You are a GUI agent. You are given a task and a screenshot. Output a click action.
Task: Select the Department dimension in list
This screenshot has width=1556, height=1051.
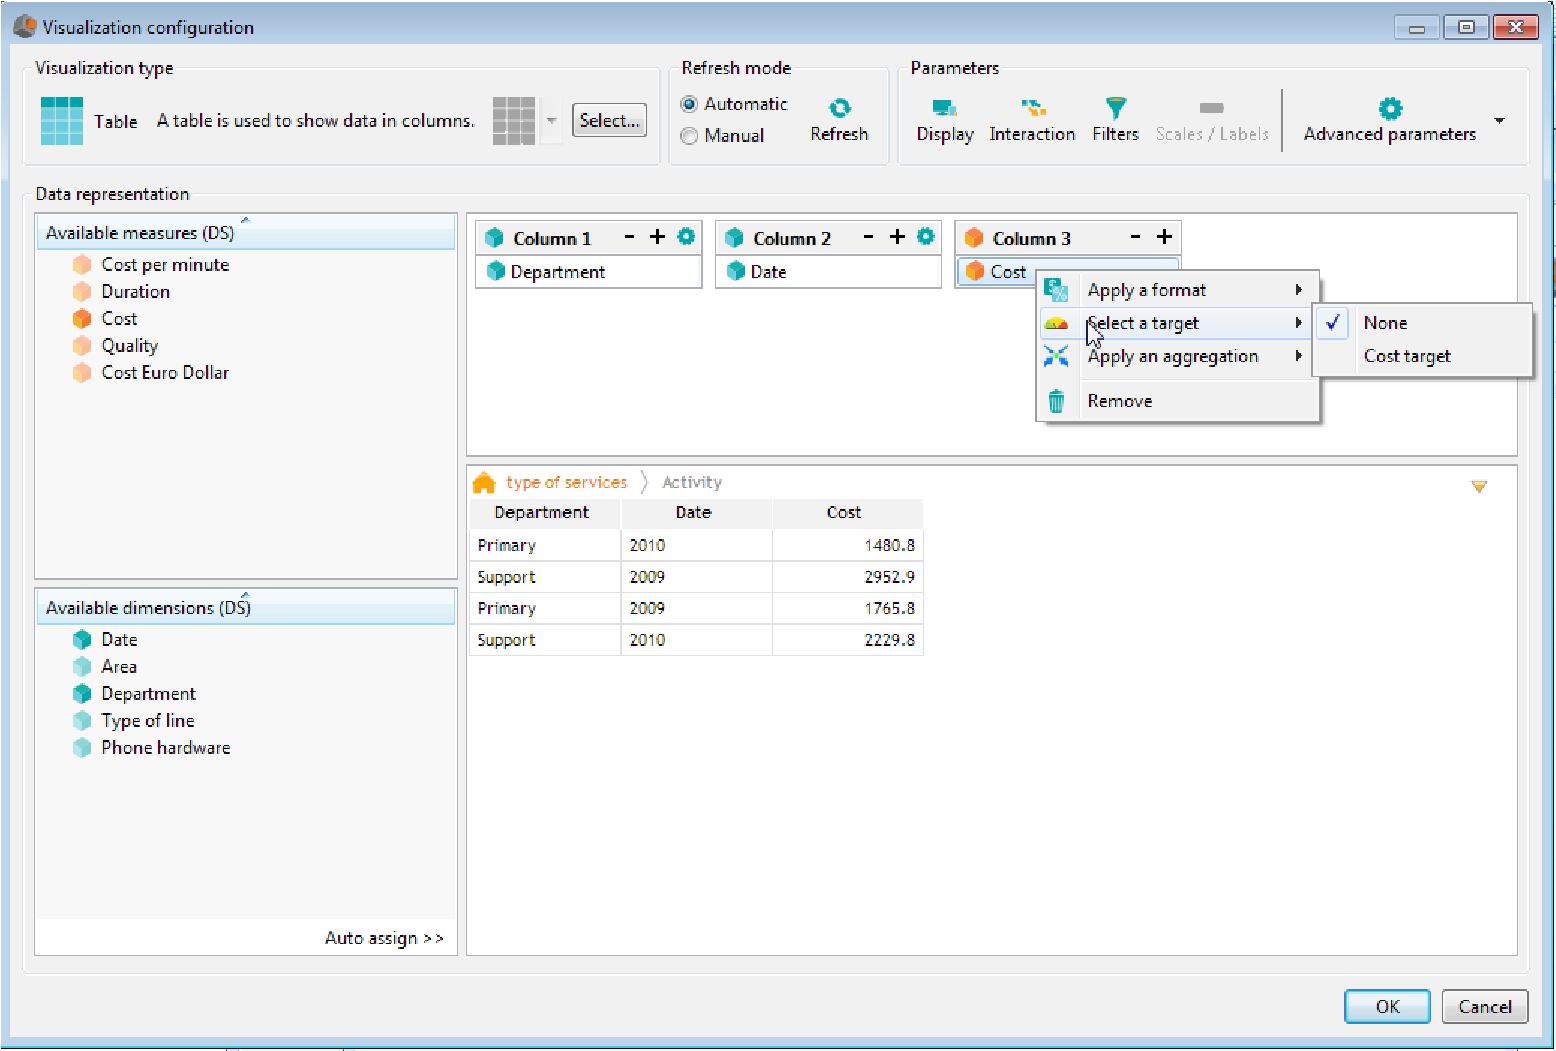[148, 694]
